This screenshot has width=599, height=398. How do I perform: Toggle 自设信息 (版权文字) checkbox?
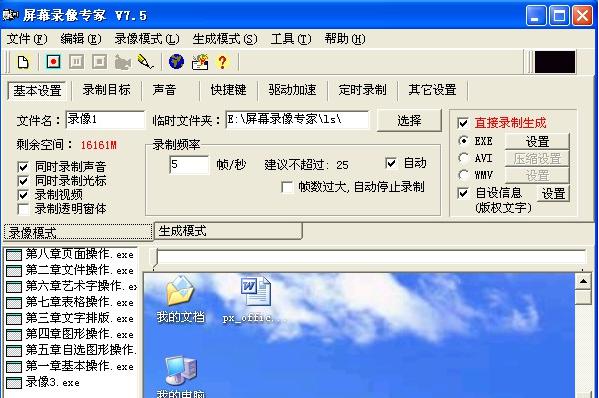coord(463,193)
